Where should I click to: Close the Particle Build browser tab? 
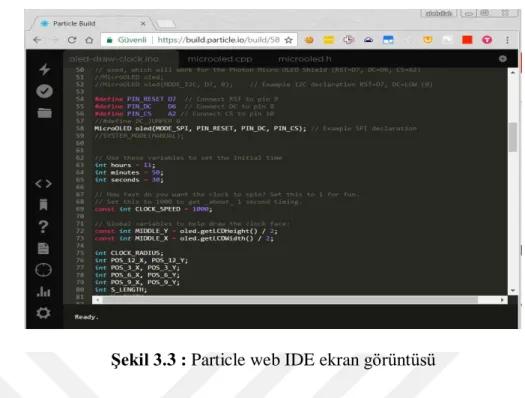(143, 23)
